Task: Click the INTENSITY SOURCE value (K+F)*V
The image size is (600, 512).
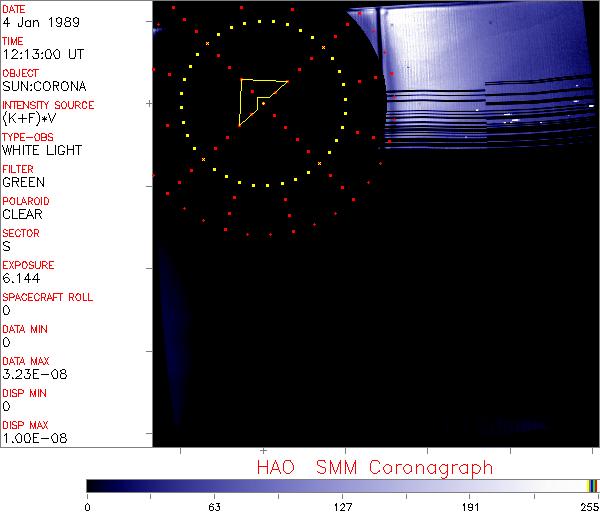Action: [x=31, y=118]
